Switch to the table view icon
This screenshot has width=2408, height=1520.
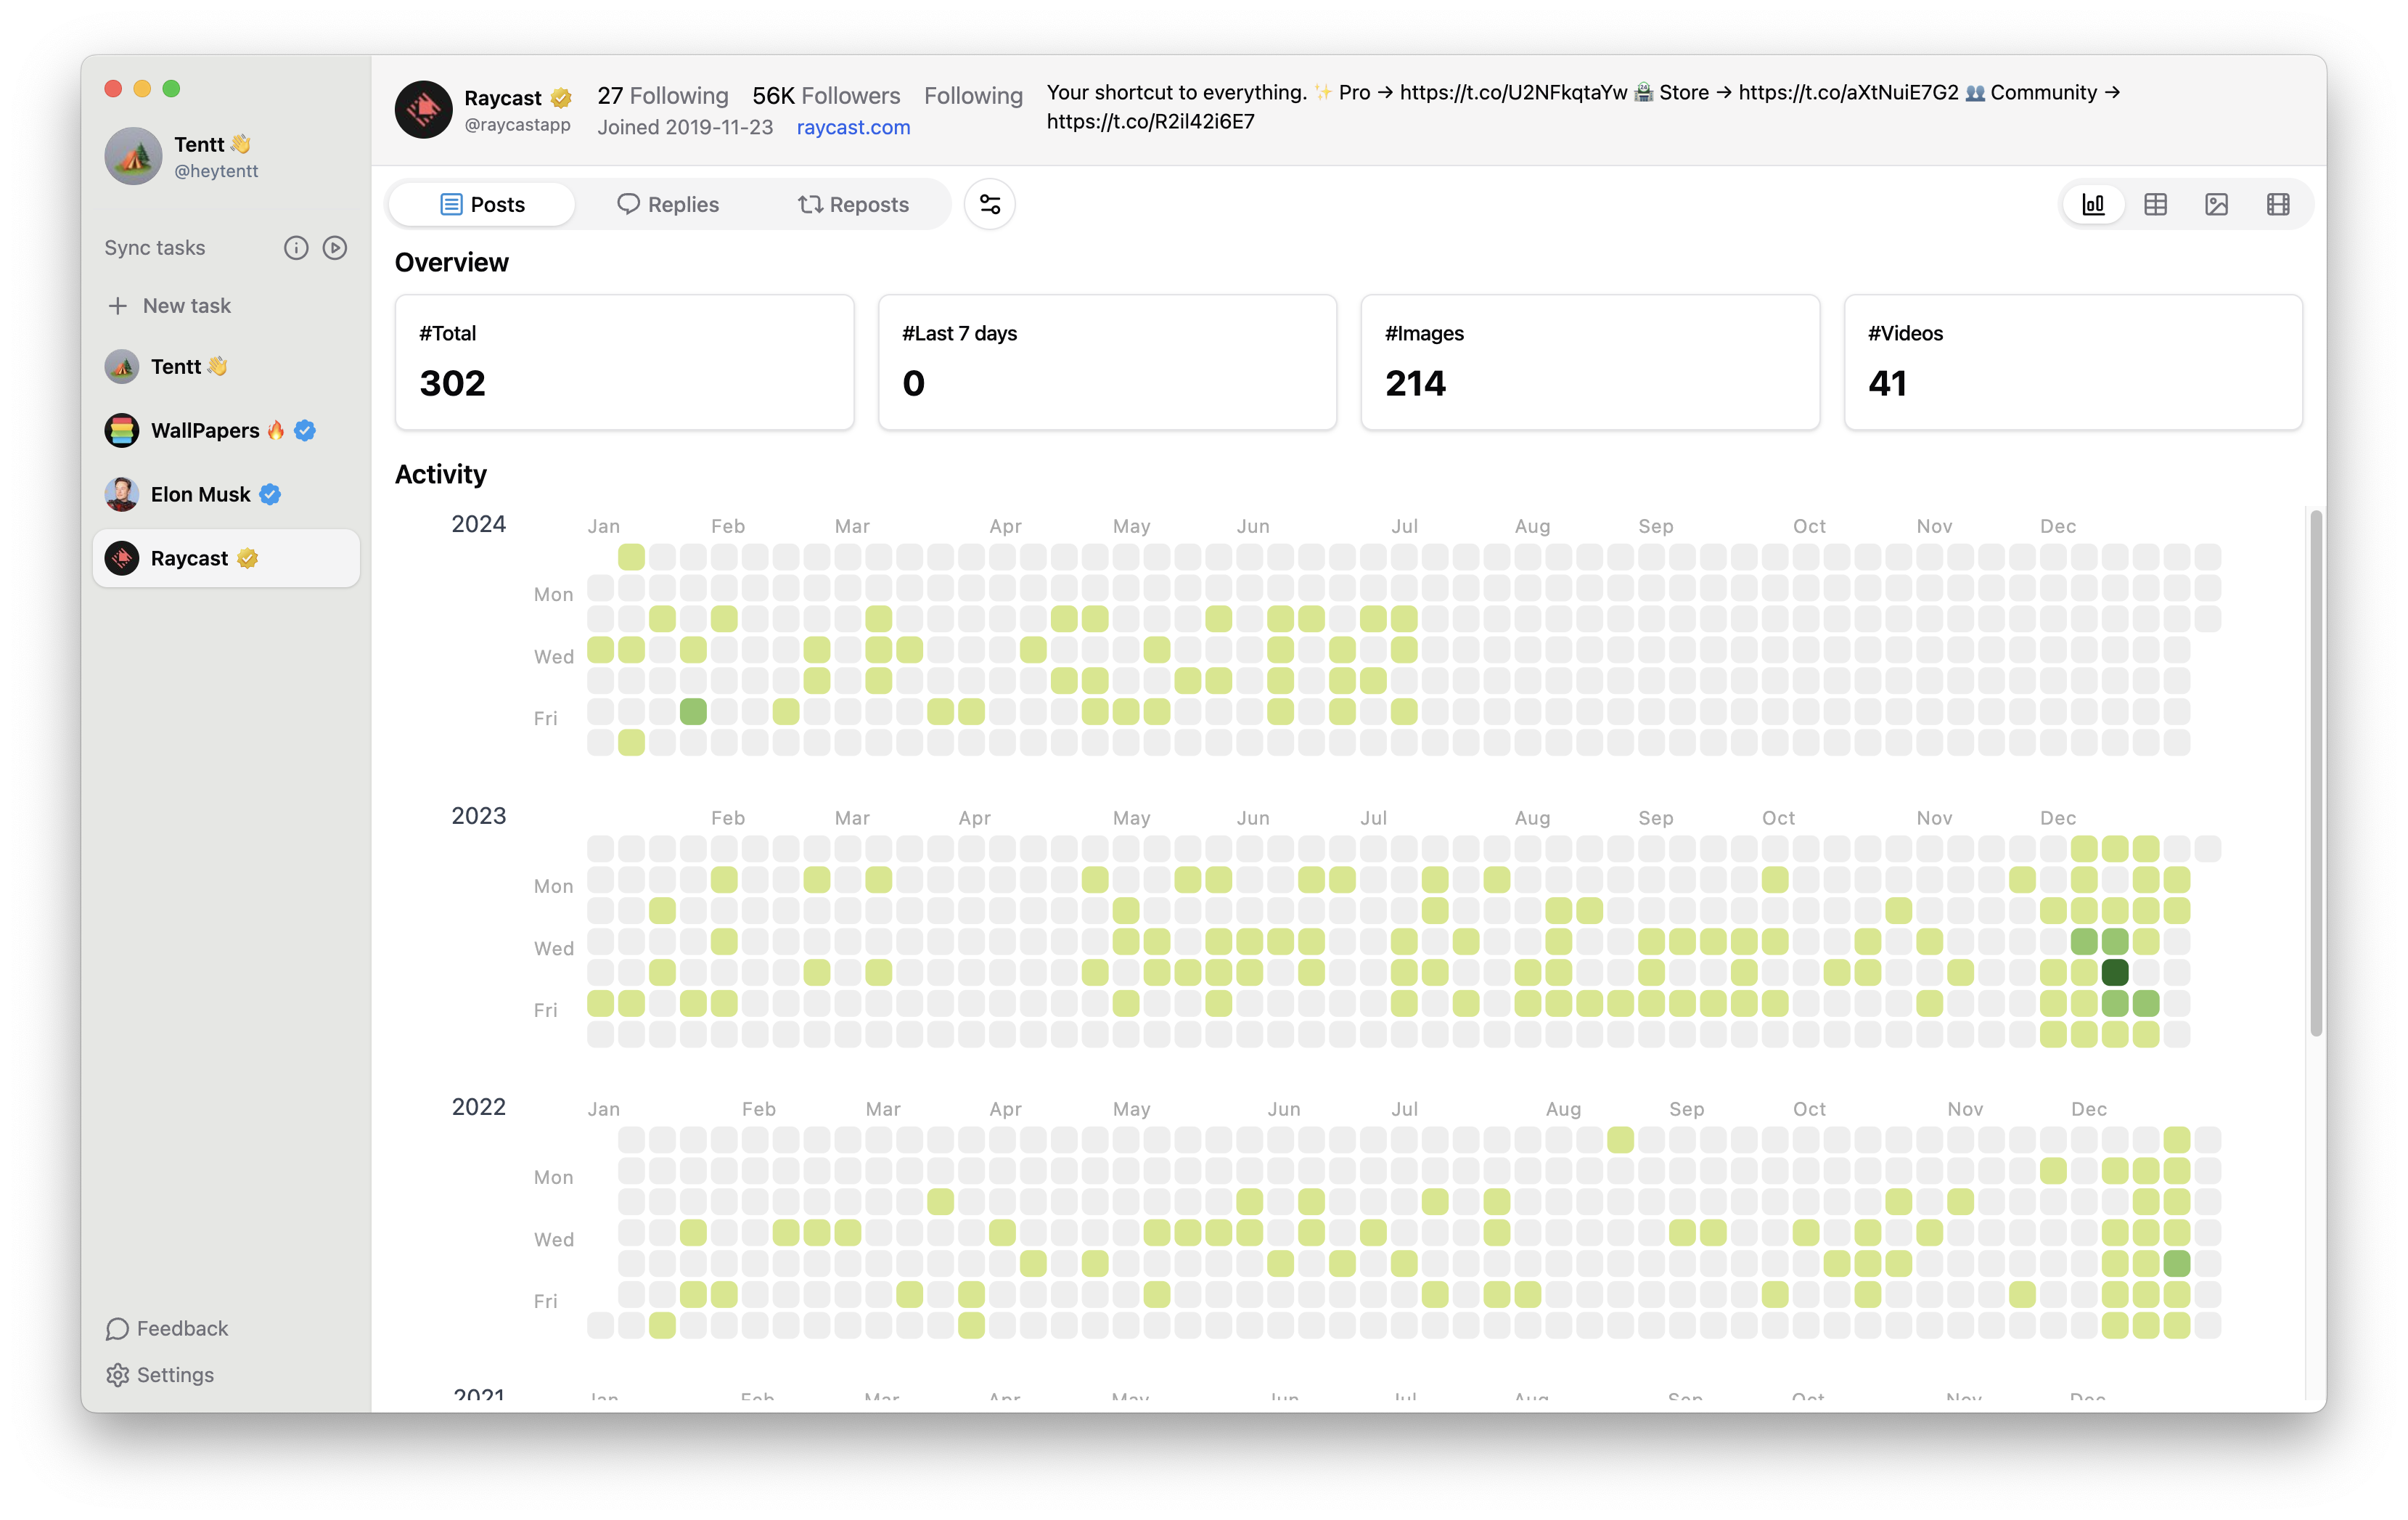[x=2155, y=204]
